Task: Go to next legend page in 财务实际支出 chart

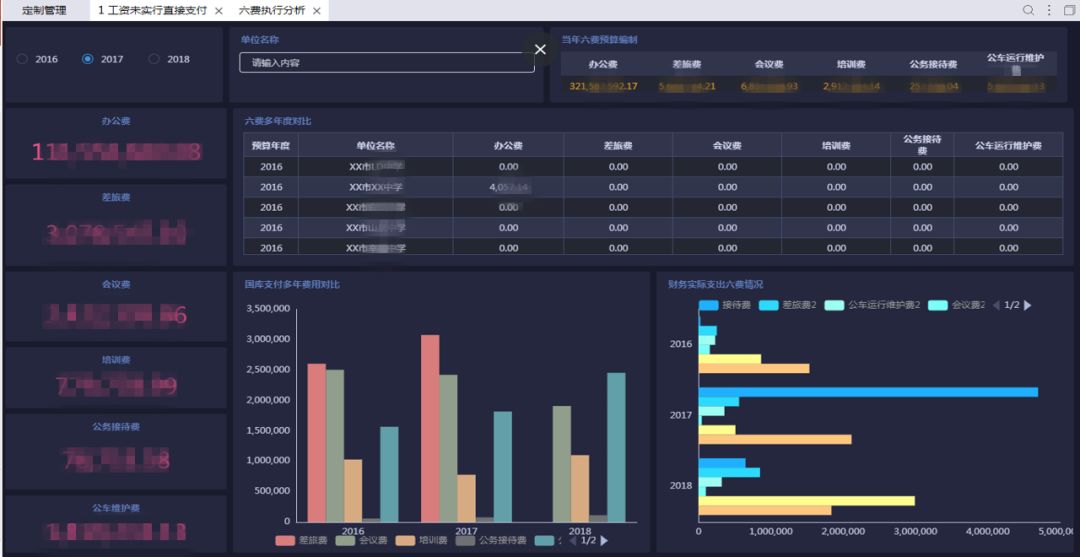Action: (x=1027, y=305)
